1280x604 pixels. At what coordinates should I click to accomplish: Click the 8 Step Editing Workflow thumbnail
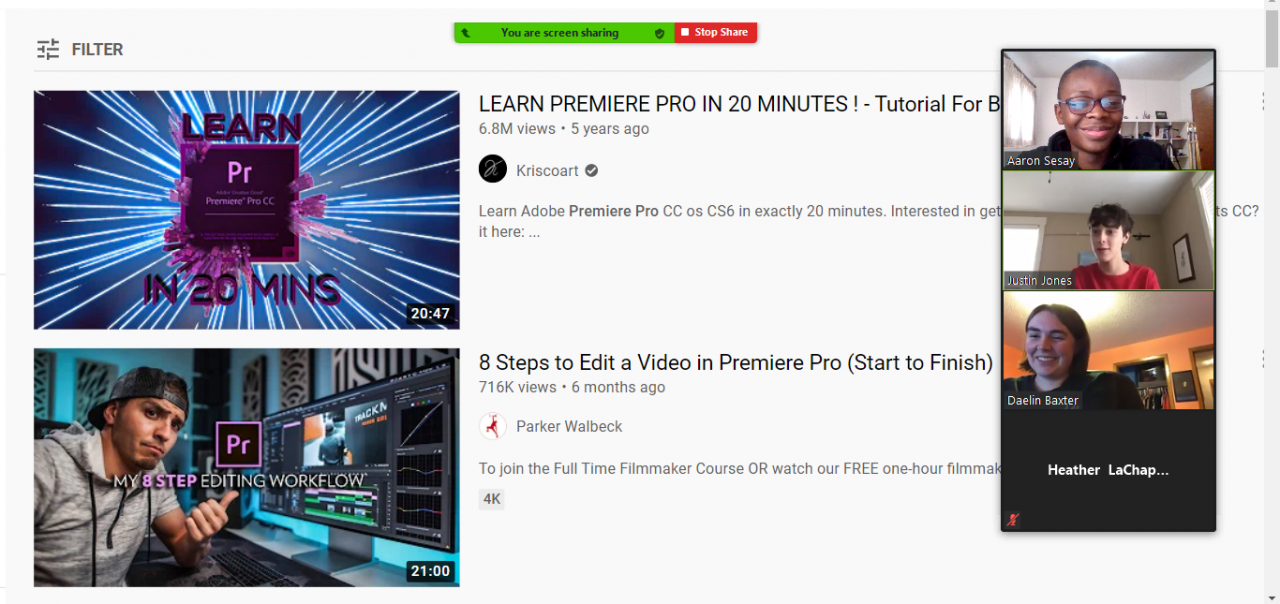(x=247, y=467)
